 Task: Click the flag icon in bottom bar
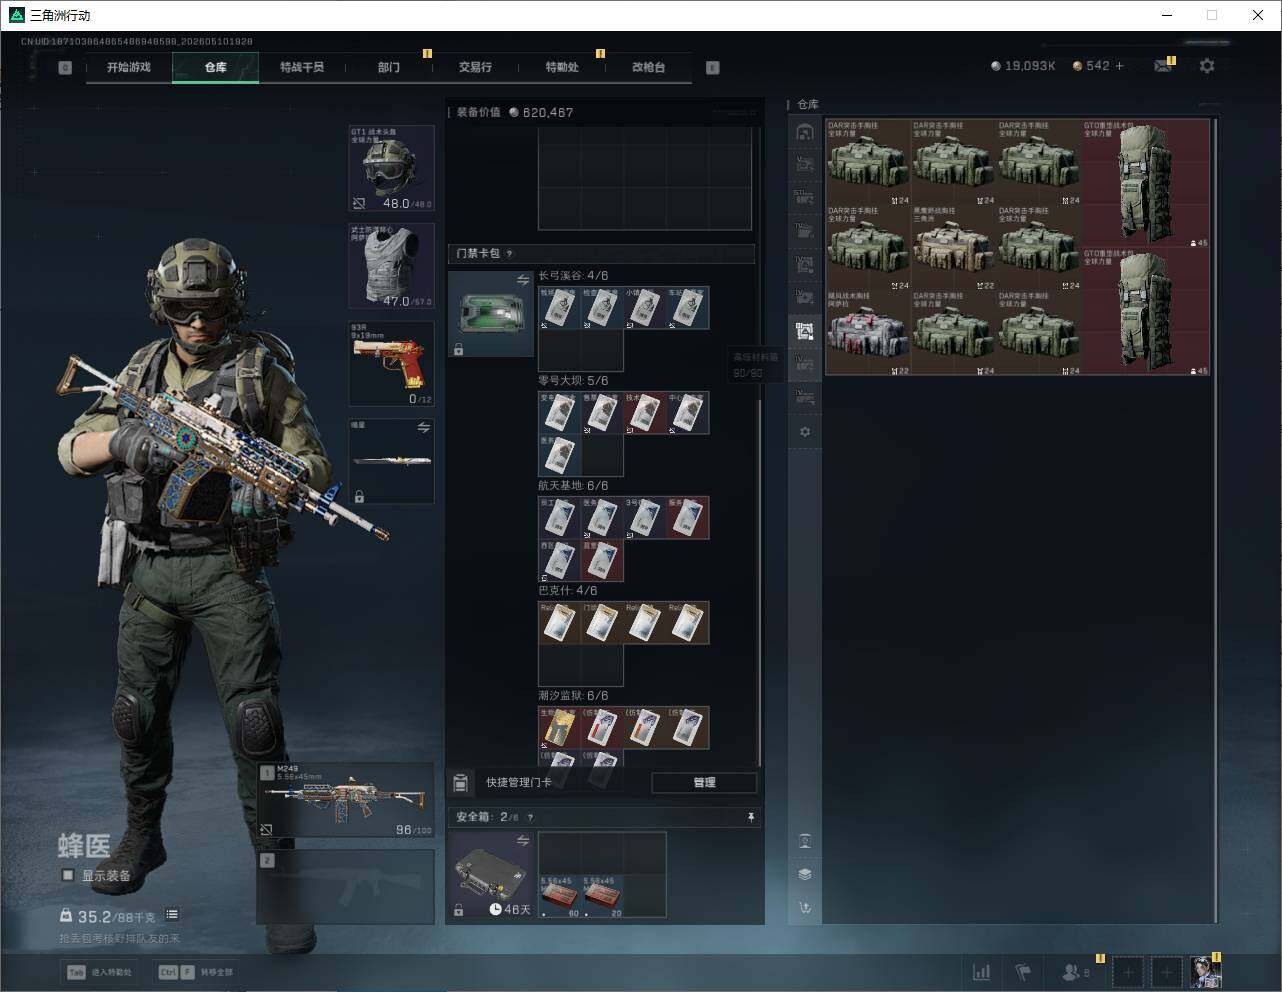tap(1023, 972)
